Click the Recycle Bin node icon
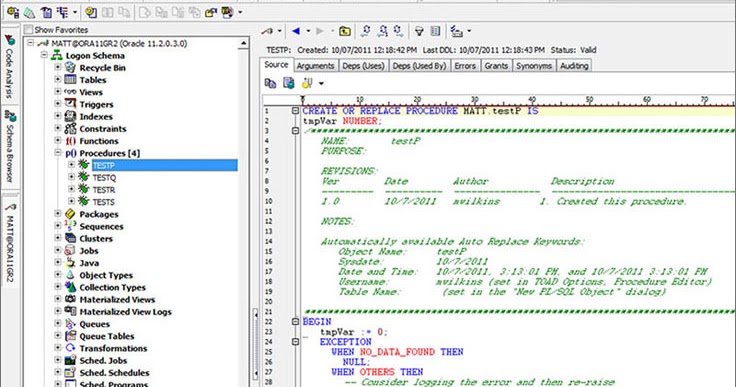This screenshot has height=387, width=736. coord(70,67)
